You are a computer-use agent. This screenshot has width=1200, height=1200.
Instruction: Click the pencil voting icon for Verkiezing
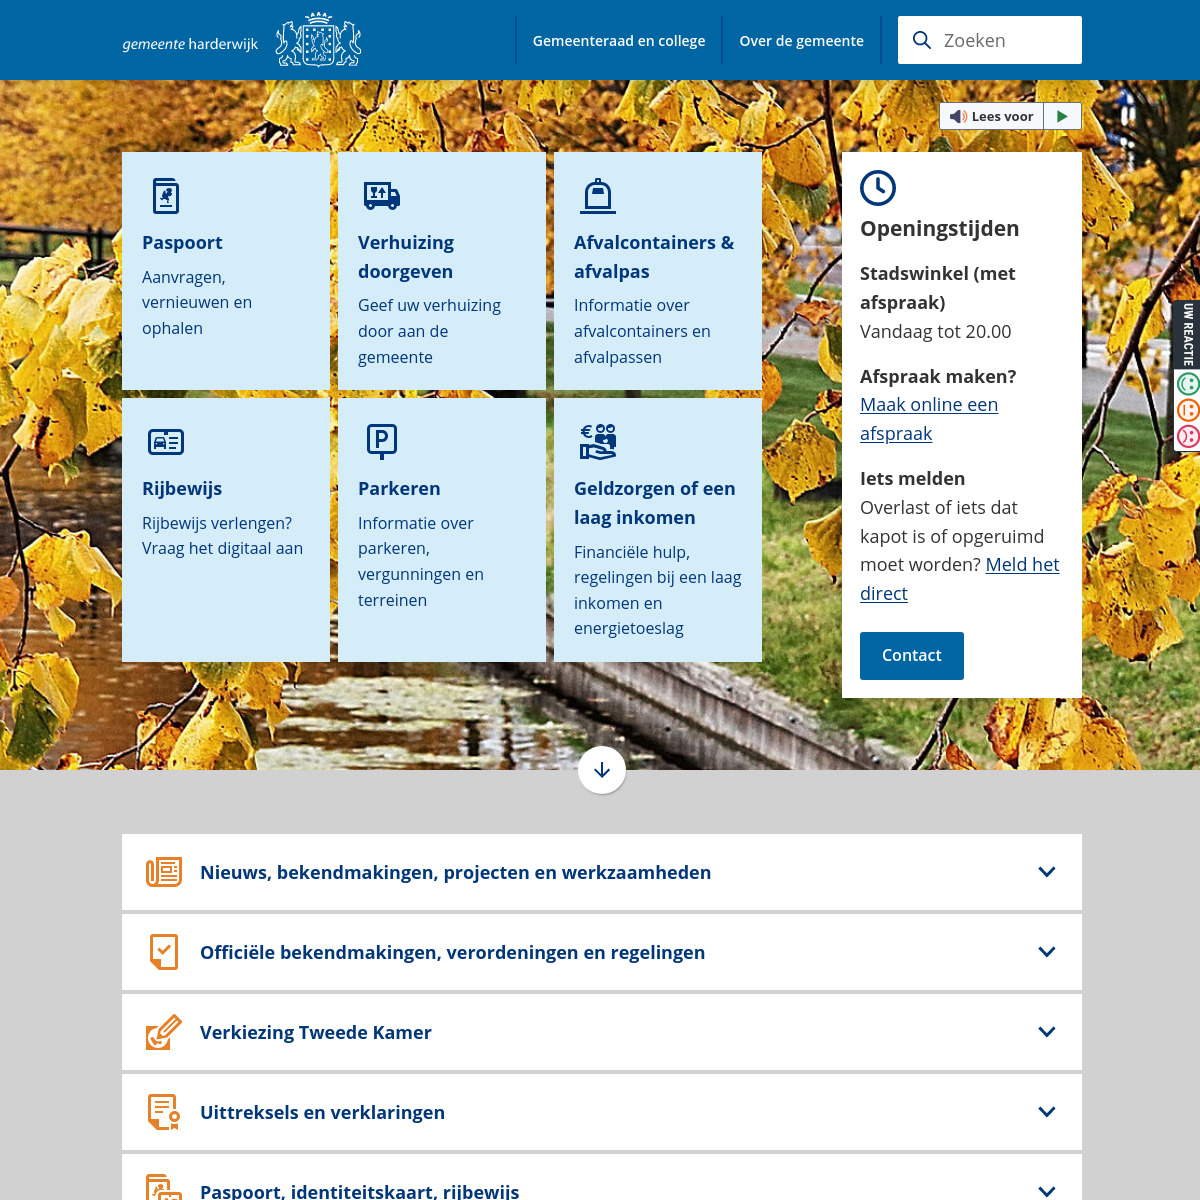click(x=164, y=1032)
